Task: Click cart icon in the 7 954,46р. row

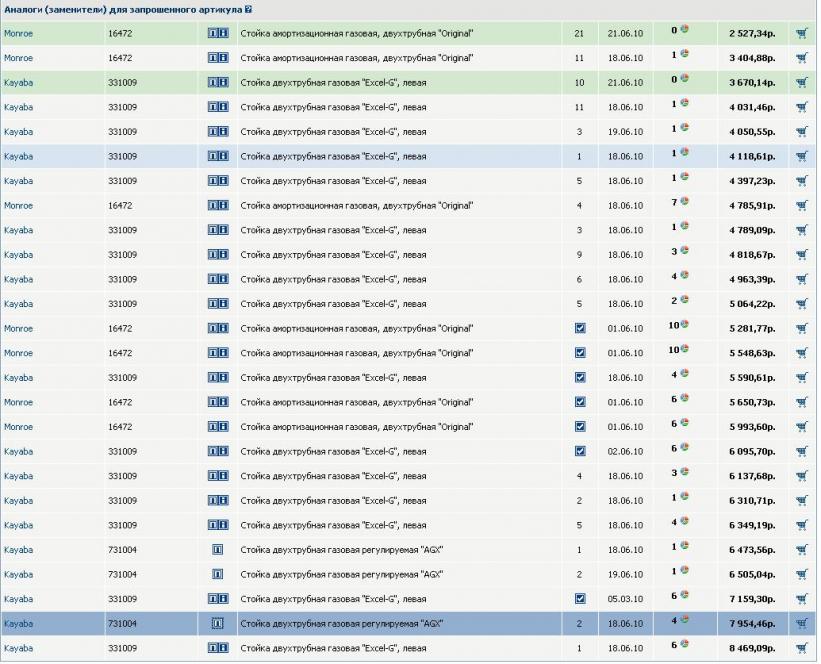Action: [x=801, y=623]
